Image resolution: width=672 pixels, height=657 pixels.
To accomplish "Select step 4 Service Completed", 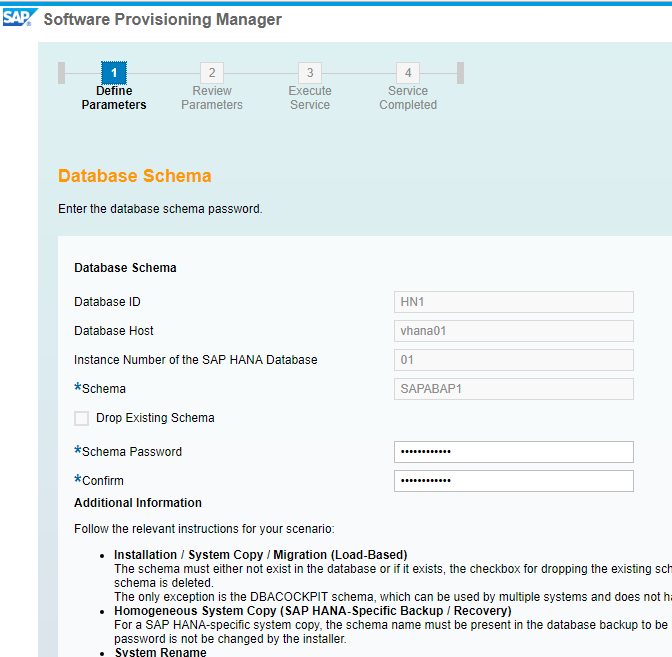I will pyautogui.click(x=408, y=73).
